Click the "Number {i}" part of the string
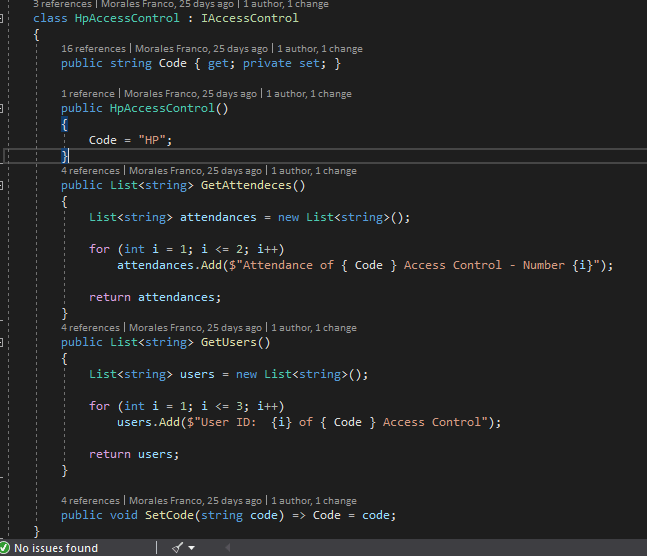Screen dimensions: 647x556 coord(558,265)
